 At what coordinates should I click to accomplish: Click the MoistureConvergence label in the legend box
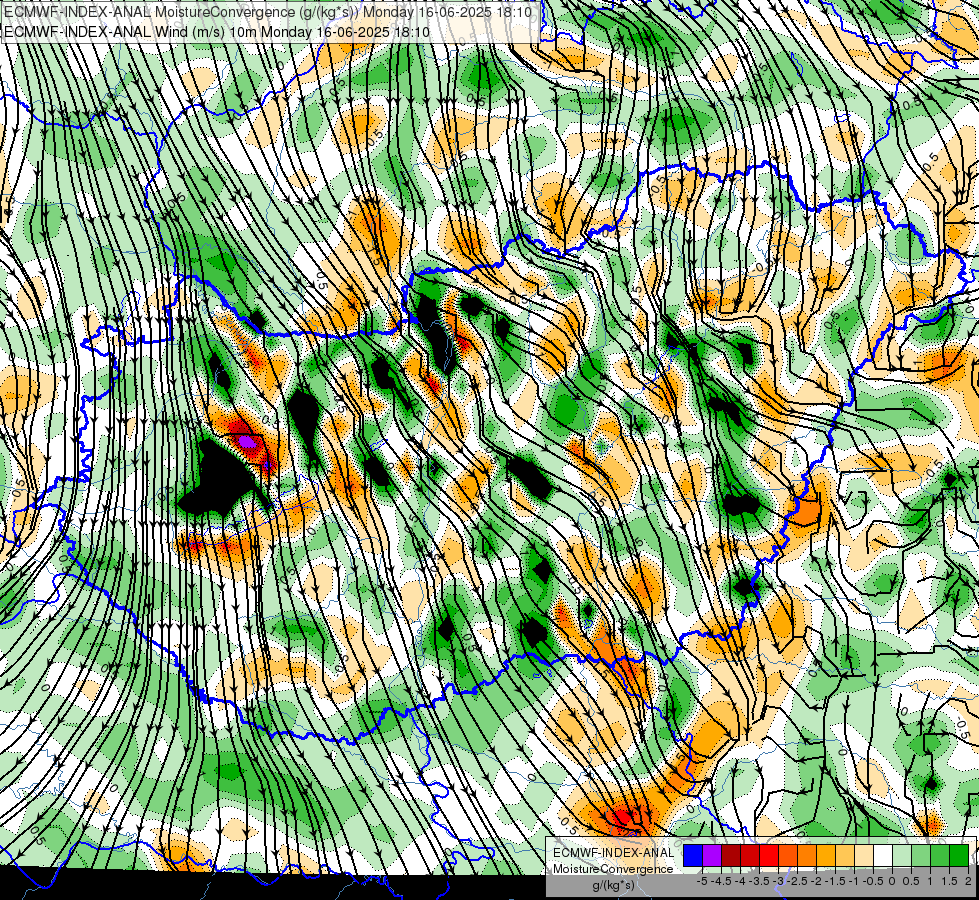613,869
